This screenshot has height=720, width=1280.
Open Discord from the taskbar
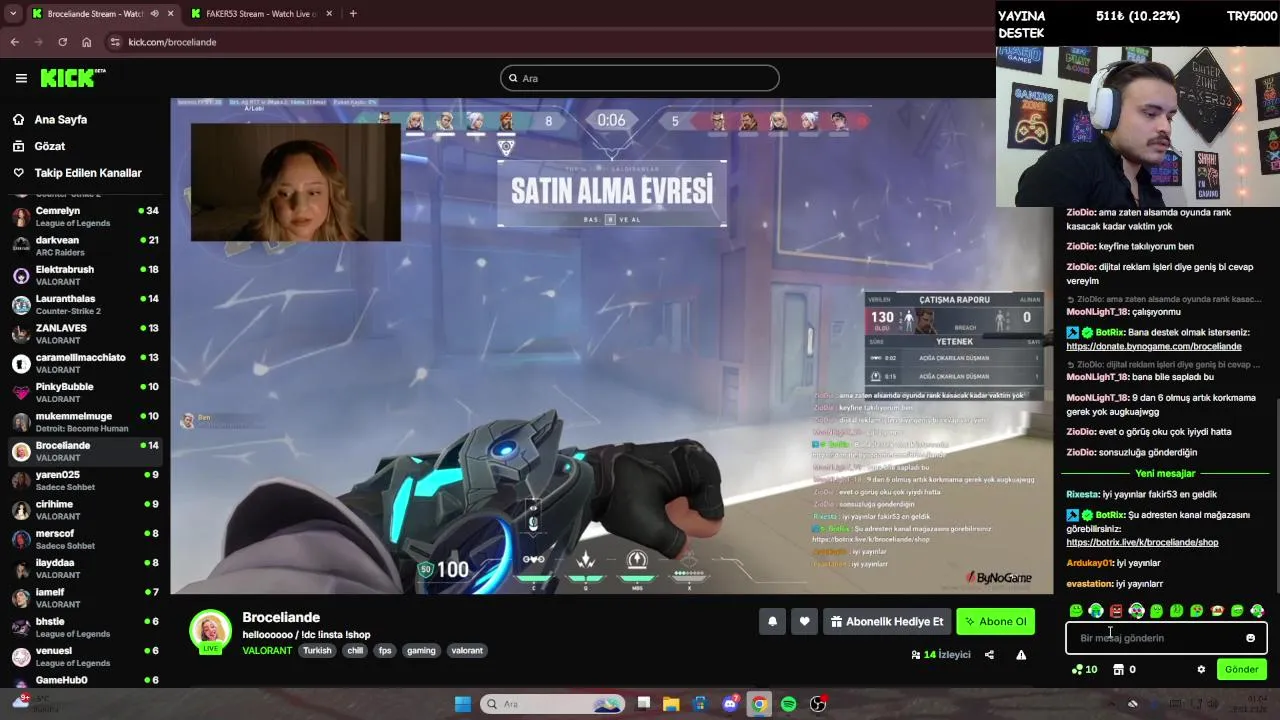(x=730, y=704)
